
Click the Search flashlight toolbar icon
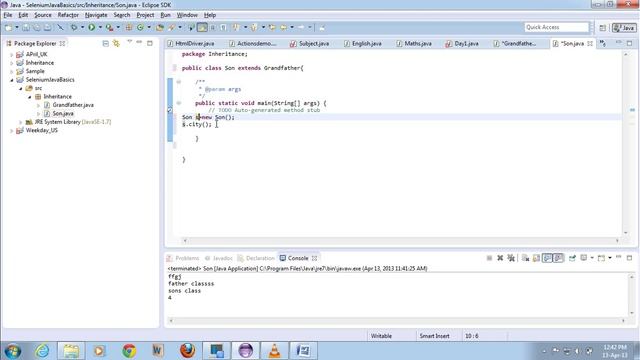tap(171, 27)
